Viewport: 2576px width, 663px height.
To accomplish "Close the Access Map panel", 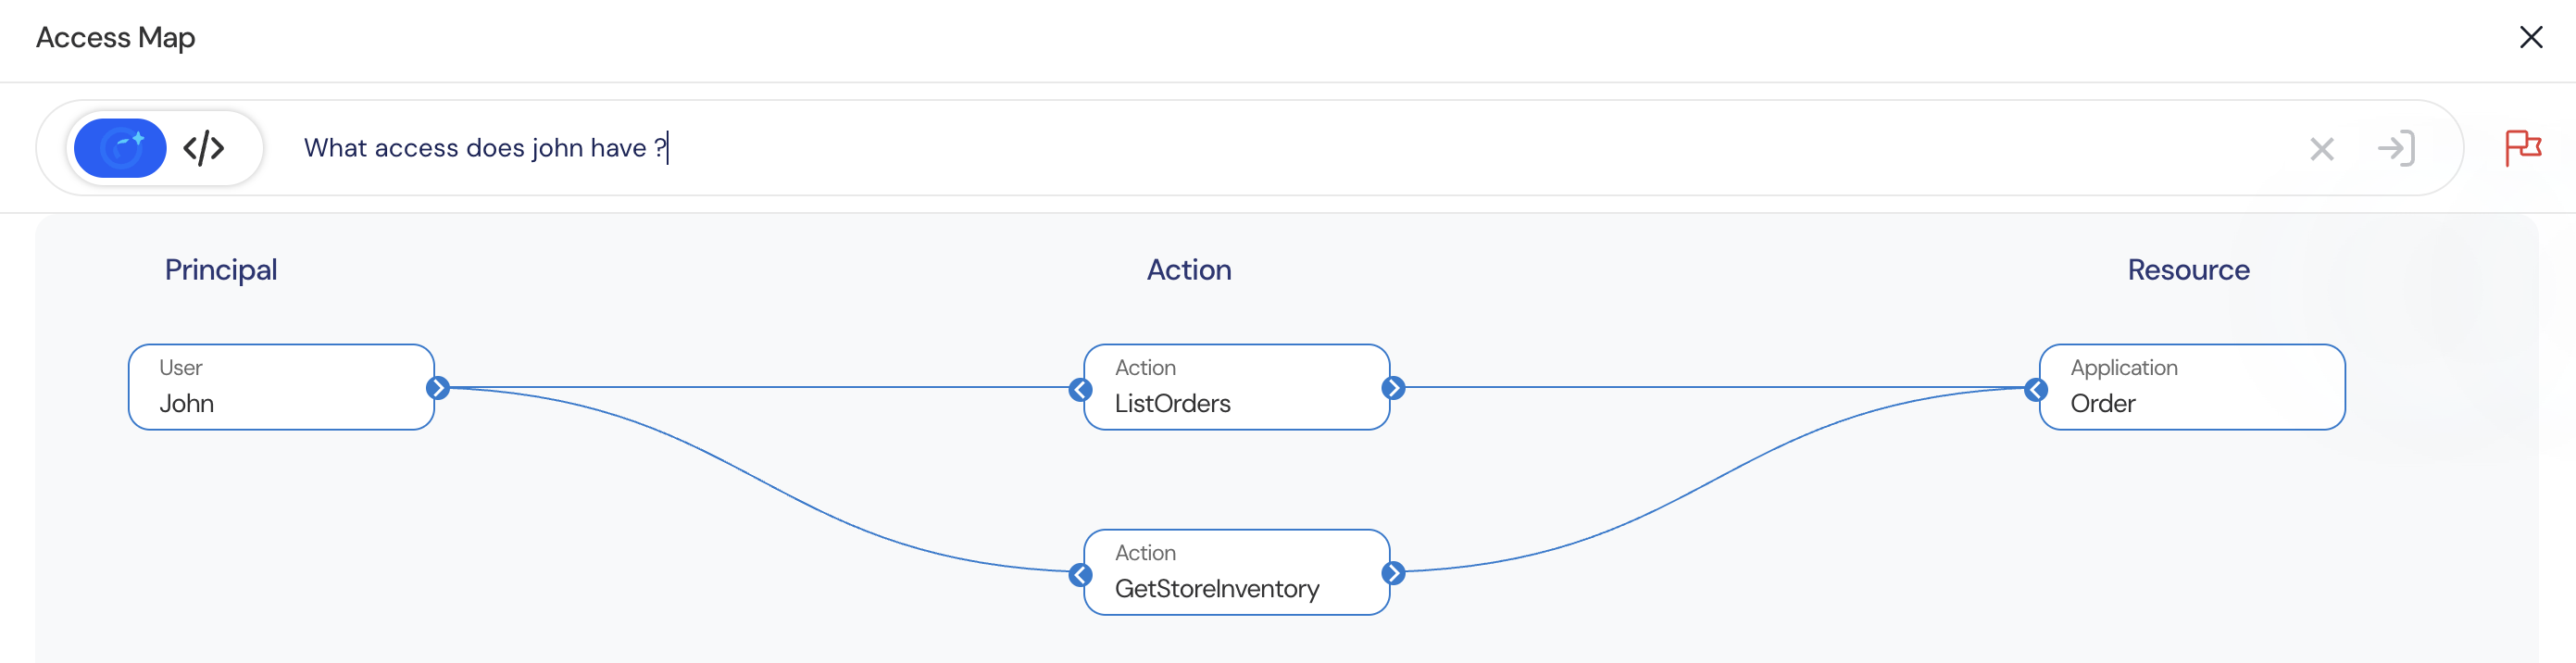I will [2530, 37].
